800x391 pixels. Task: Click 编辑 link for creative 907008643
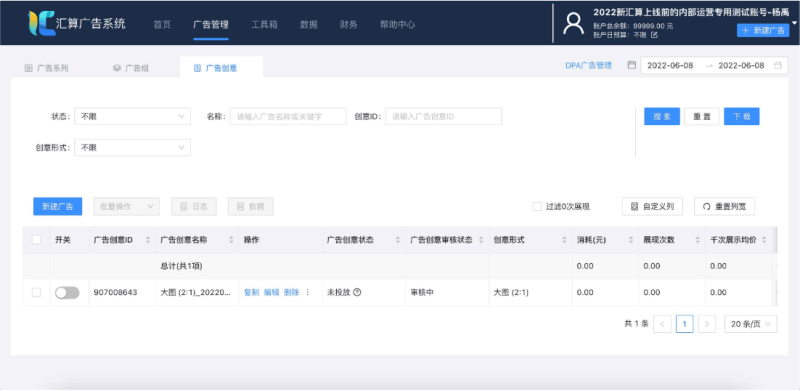click(271, 292)
